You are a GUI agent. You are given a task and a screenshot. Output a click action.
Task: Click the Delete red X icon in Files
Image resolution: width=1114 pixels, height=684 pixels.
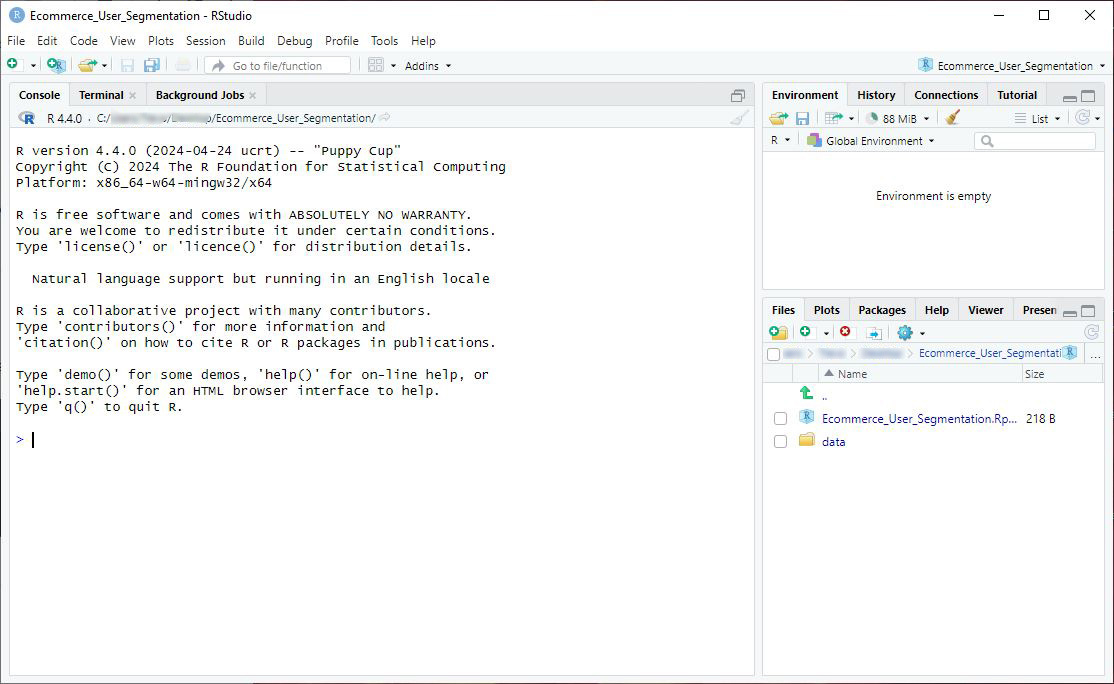tap(845, 332)
